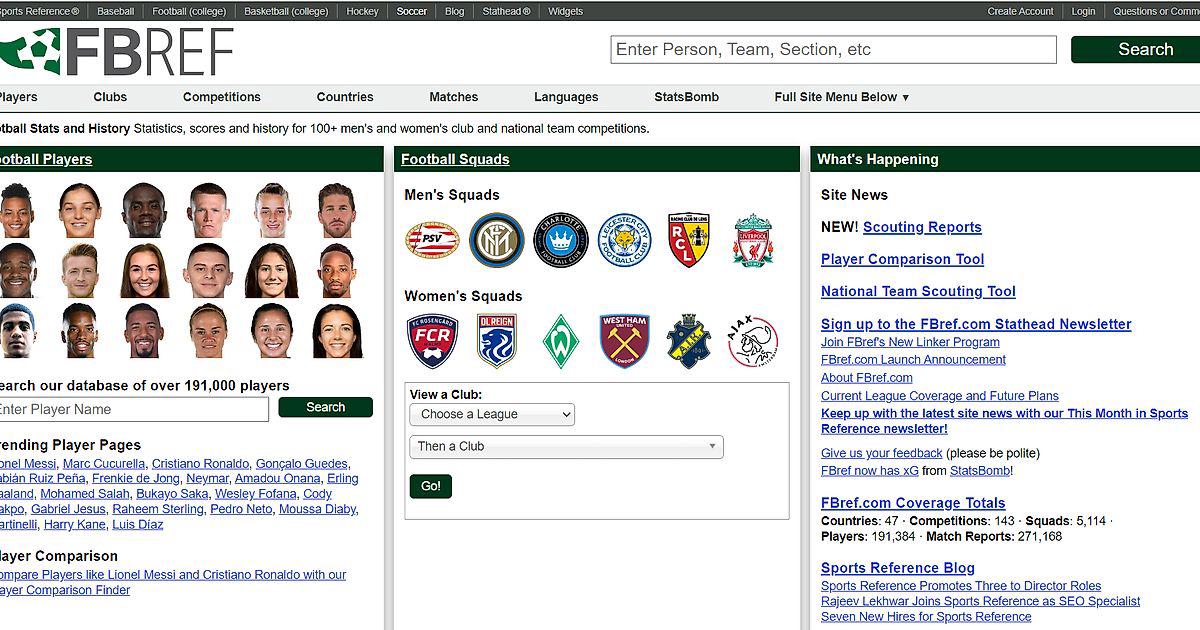
Task: Open the Player Comparison Tool link
Action: [x=902, y=259]
